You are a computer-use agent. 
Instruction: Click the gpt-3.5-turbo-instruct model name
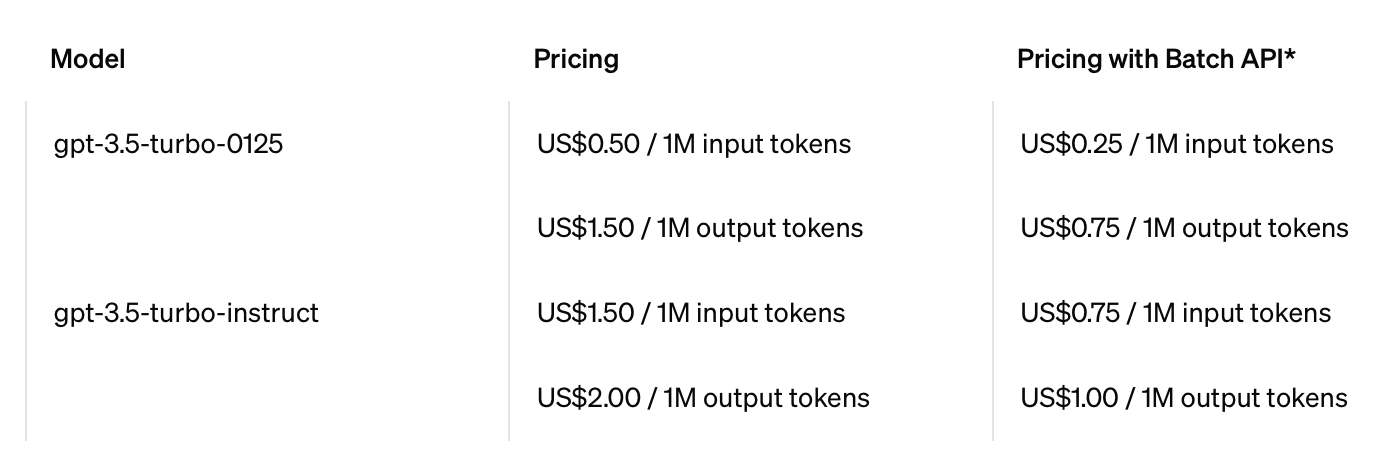point(186,313)
